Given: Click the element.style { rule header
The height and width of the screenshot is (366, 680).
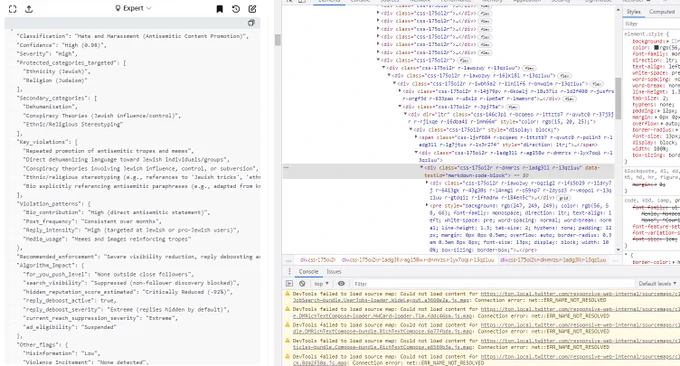Looking at the screenshot, I should click(646, 34).
